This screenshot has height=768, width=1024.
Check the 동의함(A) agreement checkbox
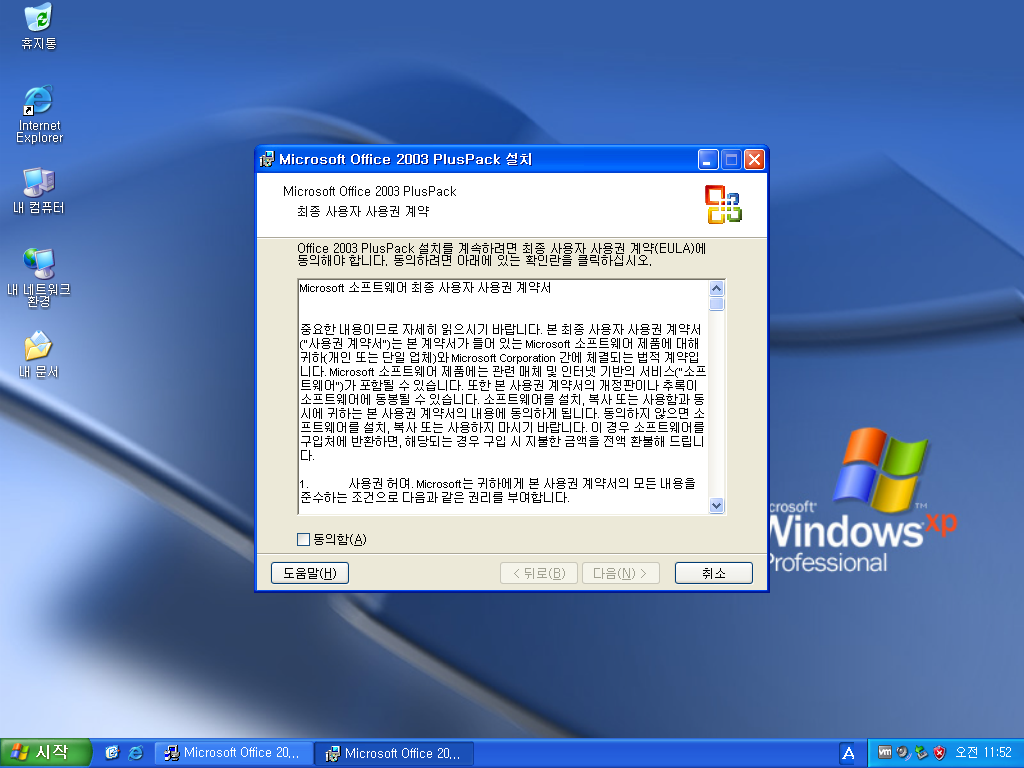(303, 539)
